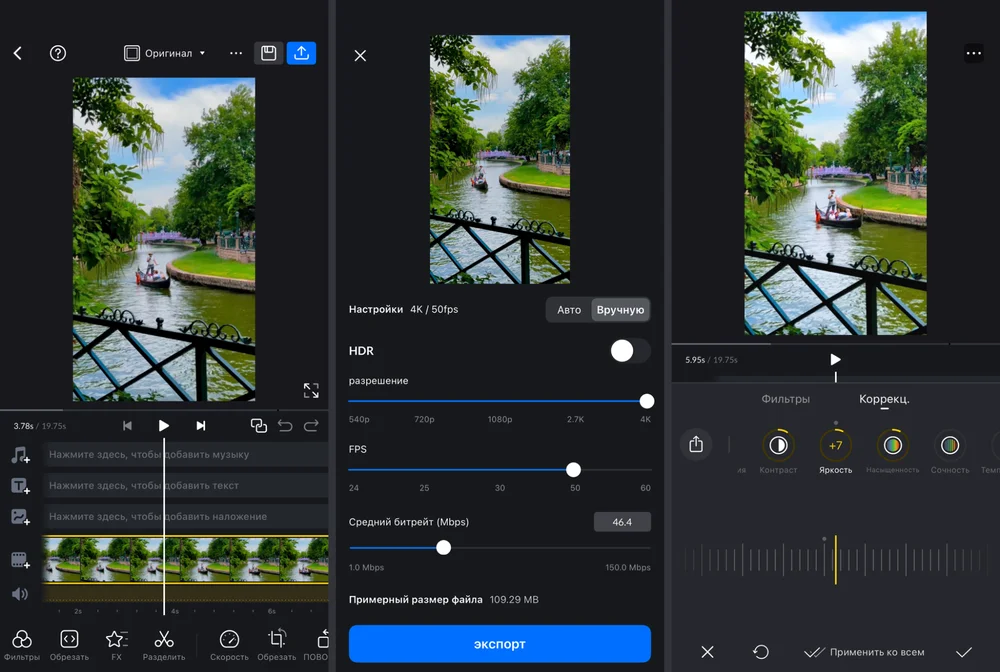1000x672 pixels.
Task: Open the help question mark icon
Action: click(58, 53)
